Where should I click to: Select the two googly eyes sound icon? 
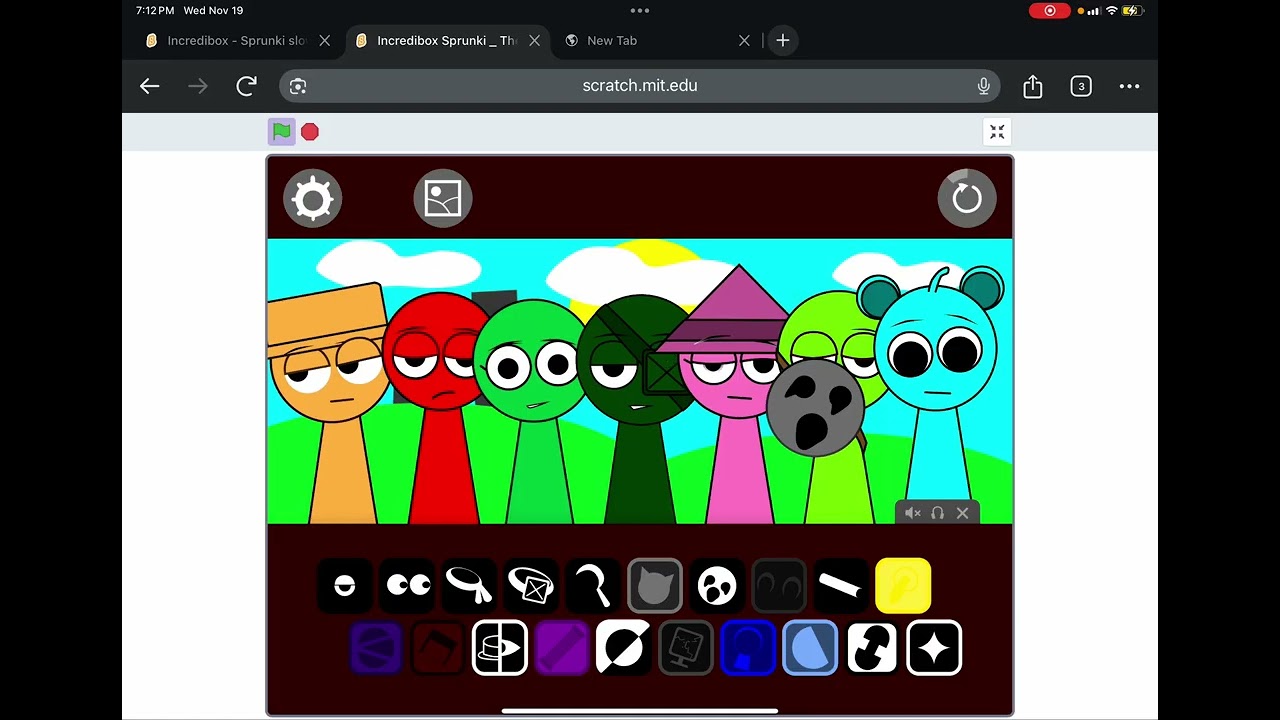[x=407, y=585]
